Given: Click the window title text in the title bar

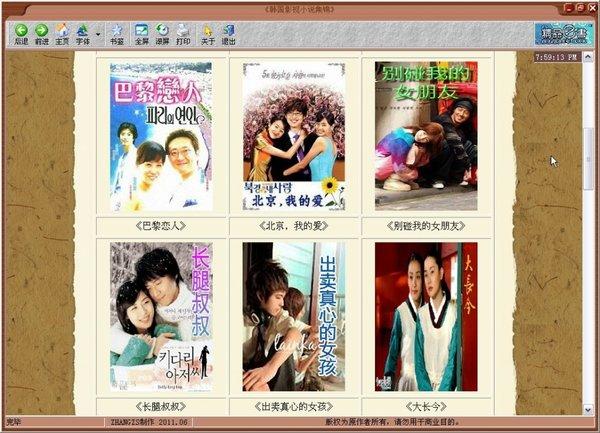Looking at the screenshot, I should pyautogui.click(x=299, y=9).
